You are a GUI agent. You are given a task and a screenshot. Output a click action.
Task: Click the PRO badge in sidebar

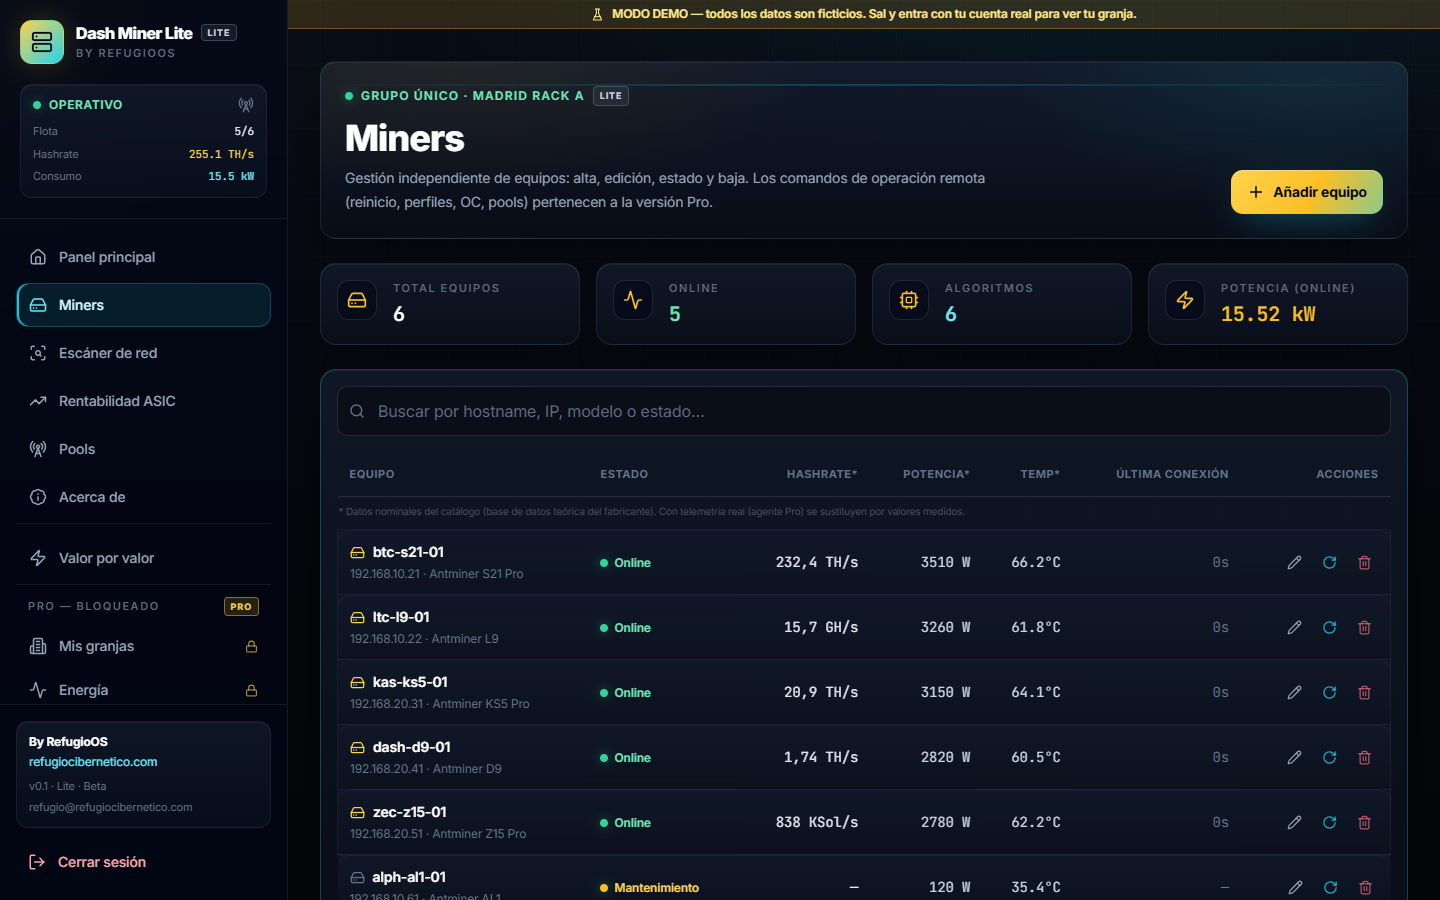241,607
